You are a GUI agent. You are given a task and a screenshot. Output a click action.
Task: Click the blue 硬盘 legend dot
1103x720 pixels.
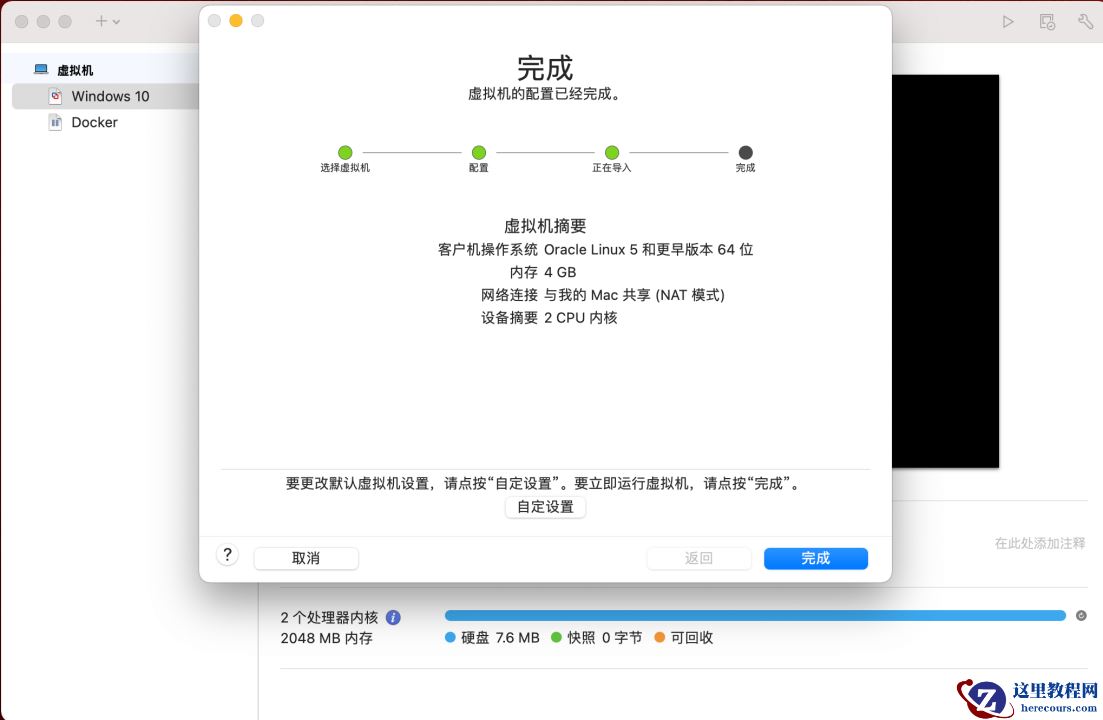[x=450, y=637]
